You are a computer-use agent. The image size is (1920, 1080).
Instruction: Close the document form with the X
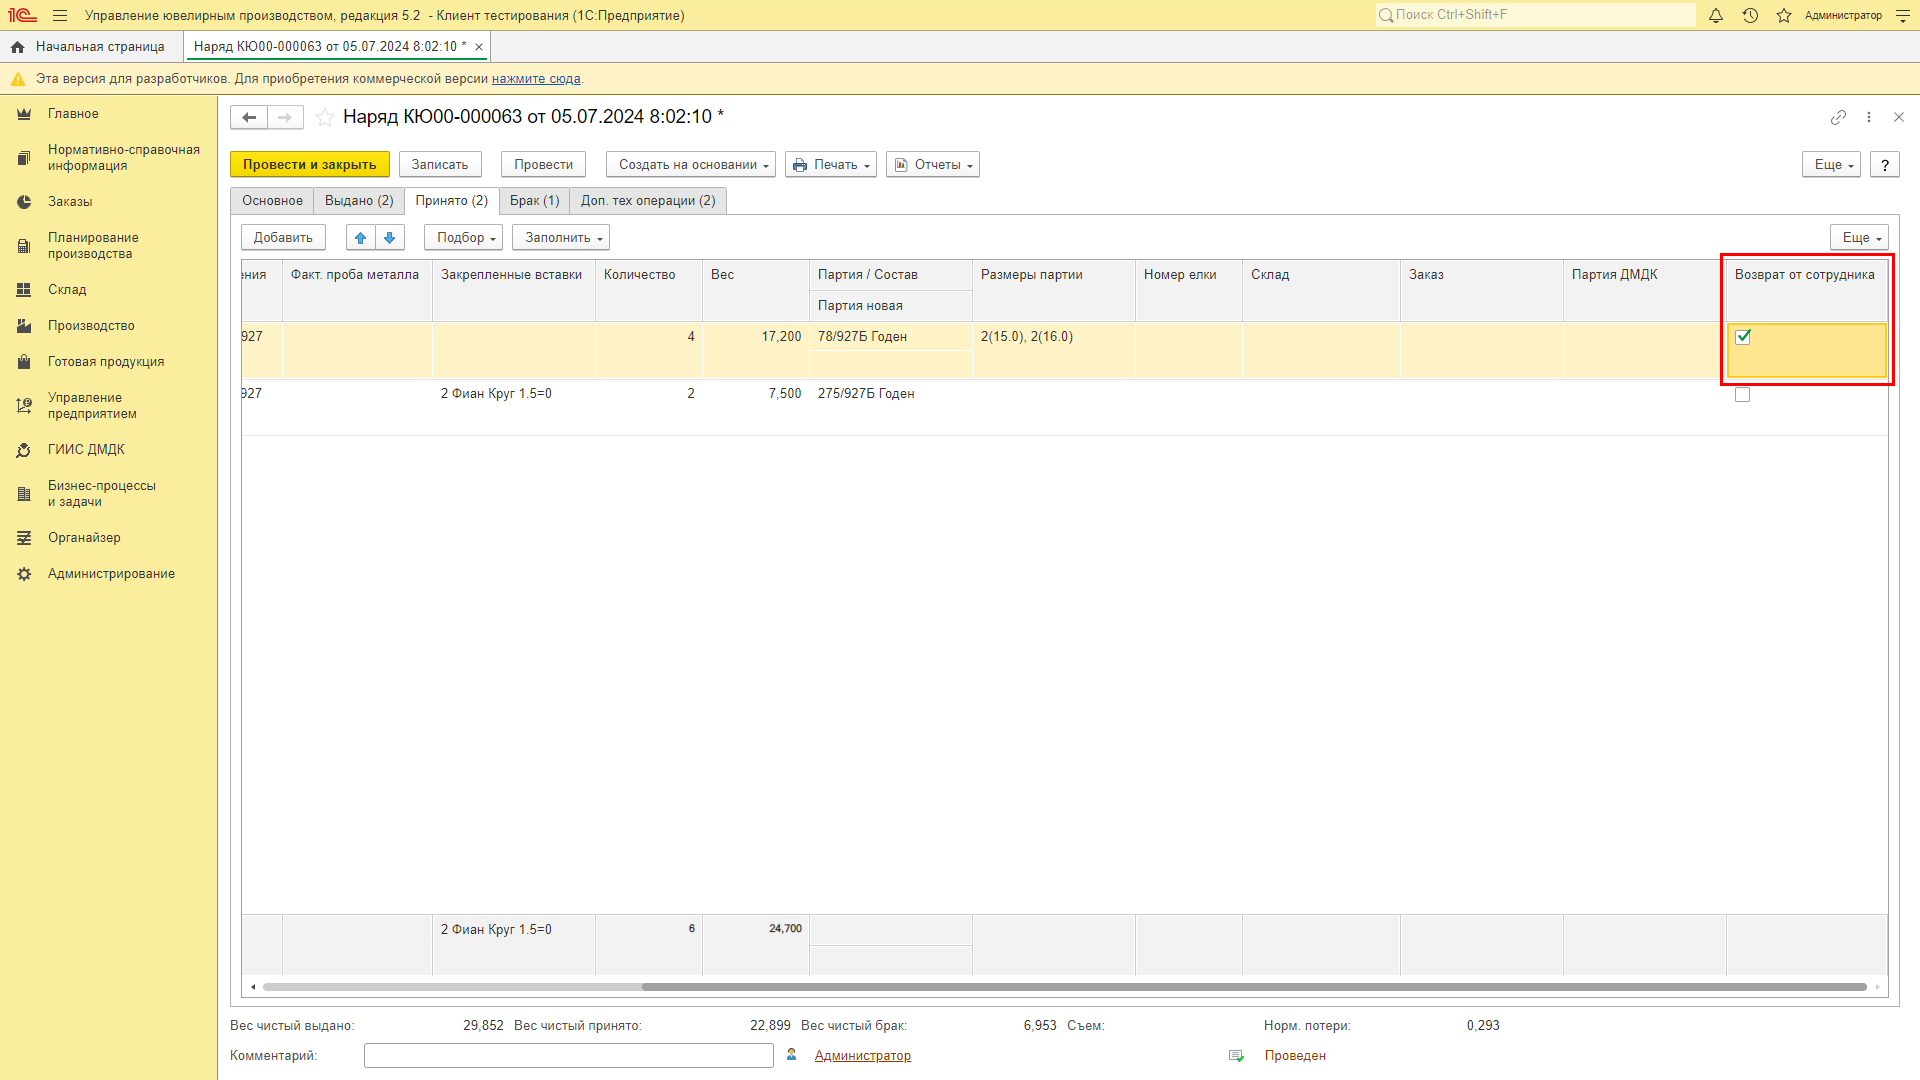tap(1899, 117)
